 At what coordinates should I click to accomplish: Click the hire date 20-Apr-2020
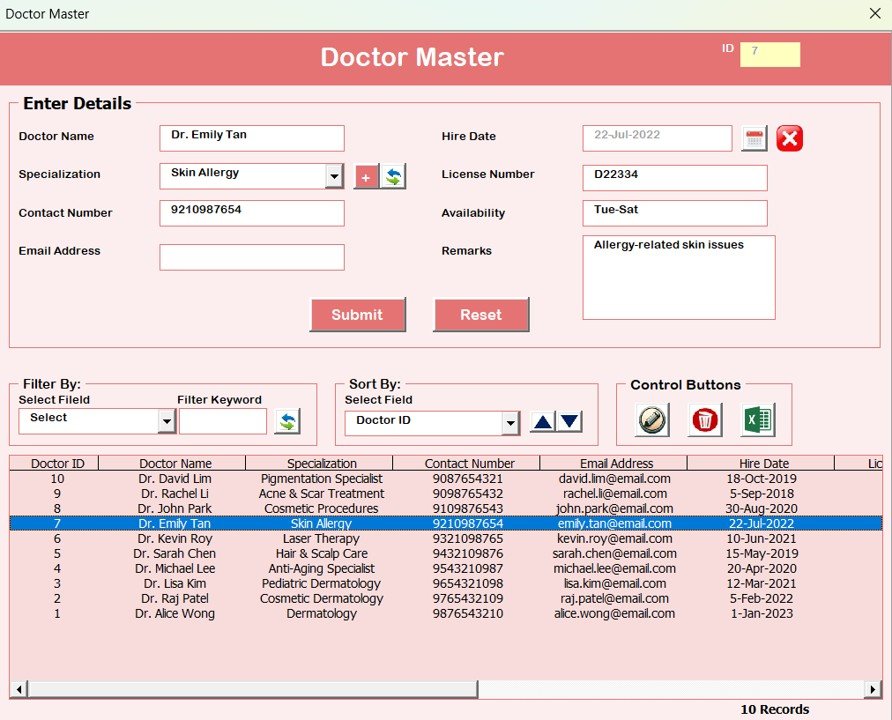coord(761,568)
